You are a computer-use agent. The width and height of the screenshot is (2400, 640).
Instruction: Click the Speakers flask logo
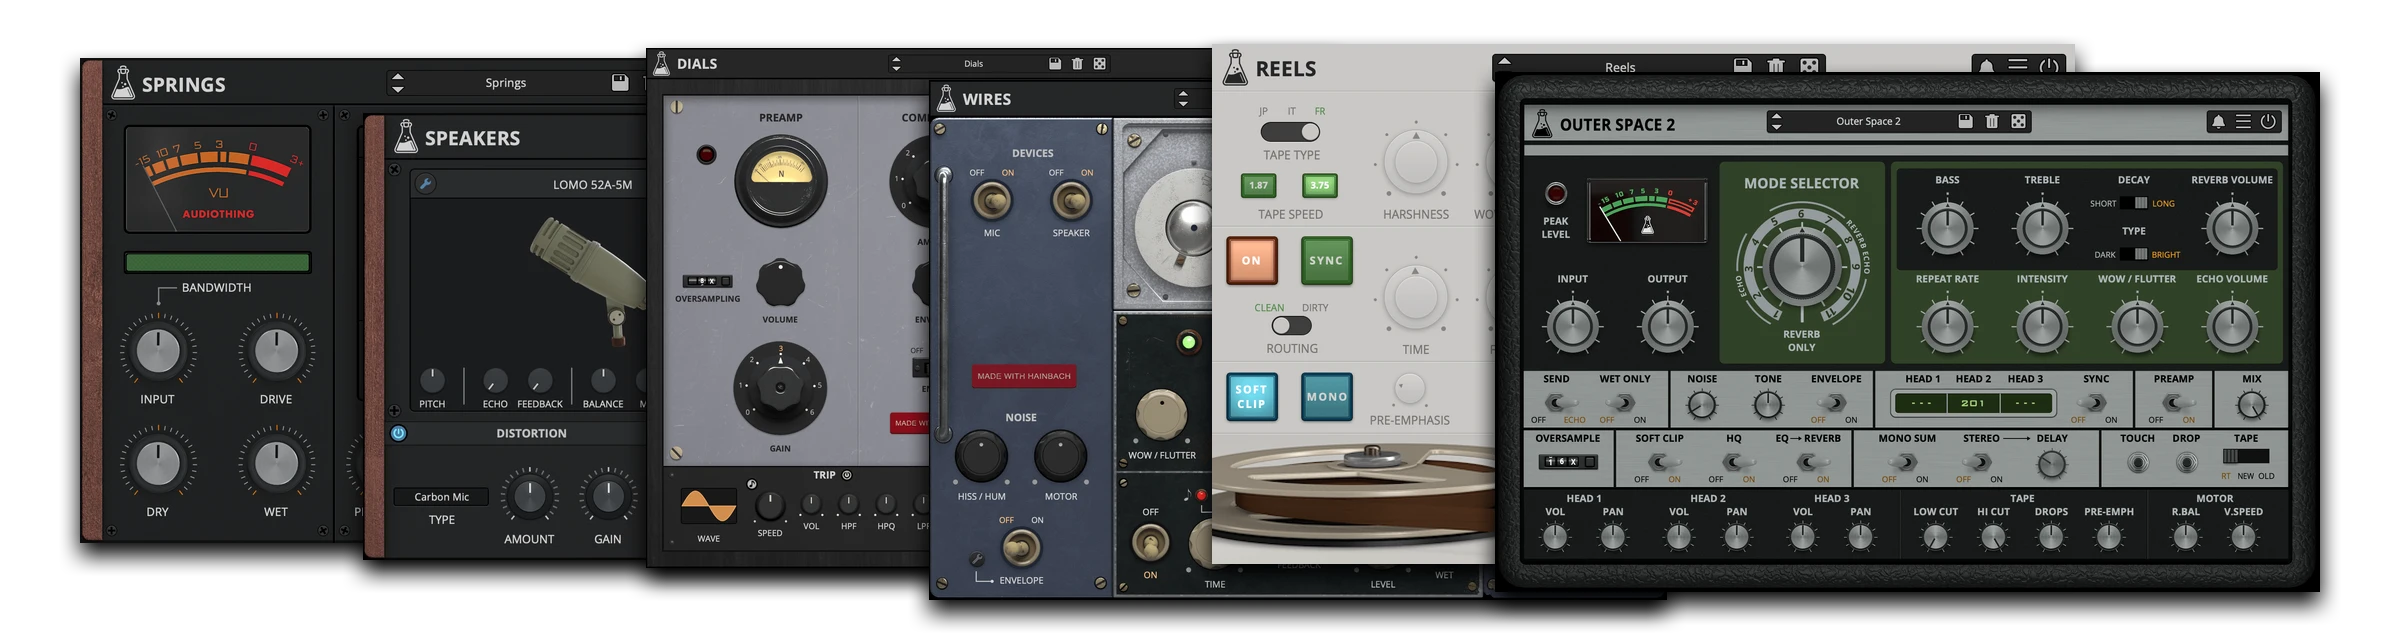pos(405,137)
